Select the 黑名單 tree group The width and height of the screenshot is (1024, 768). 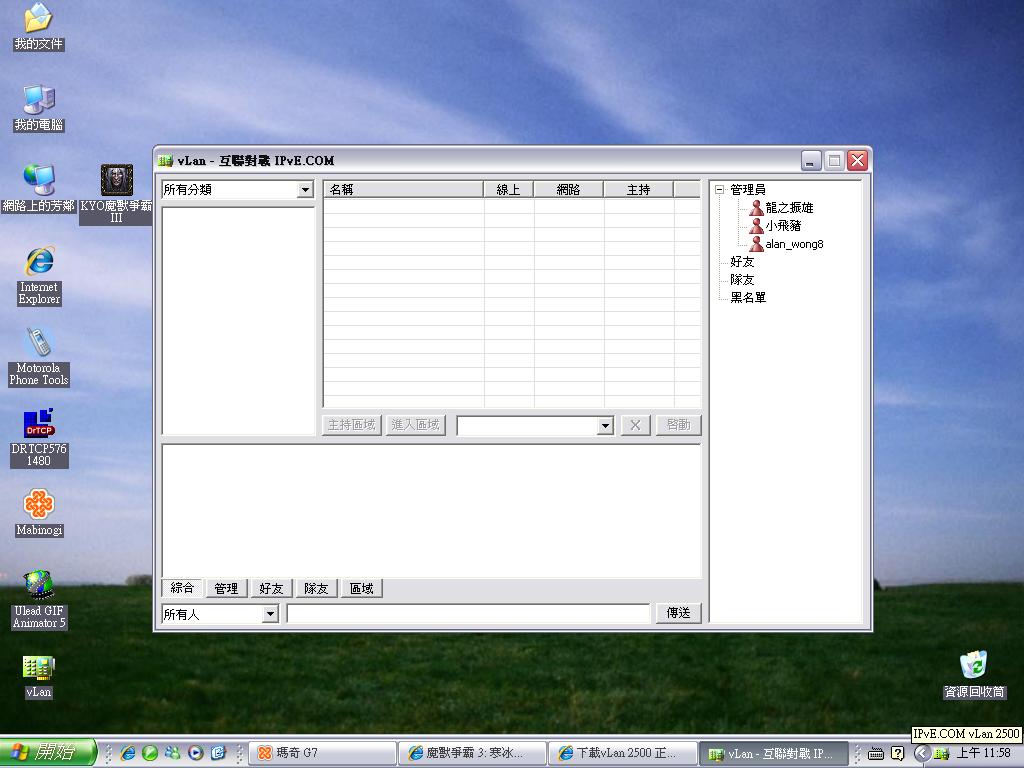click(748, 298)
